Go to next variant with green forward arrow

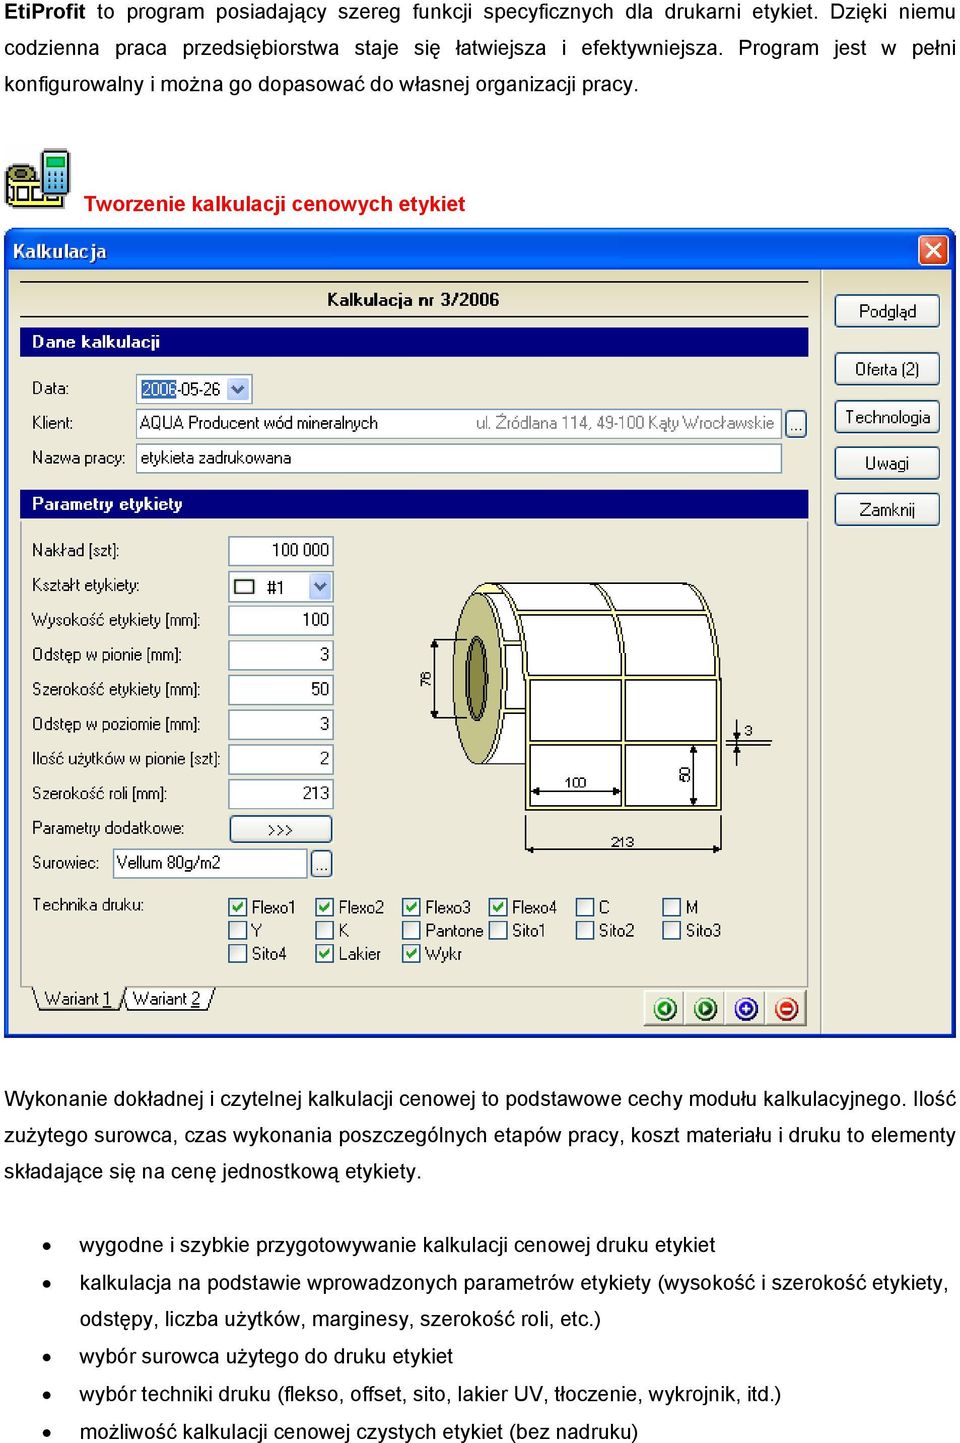(706, 1009)
